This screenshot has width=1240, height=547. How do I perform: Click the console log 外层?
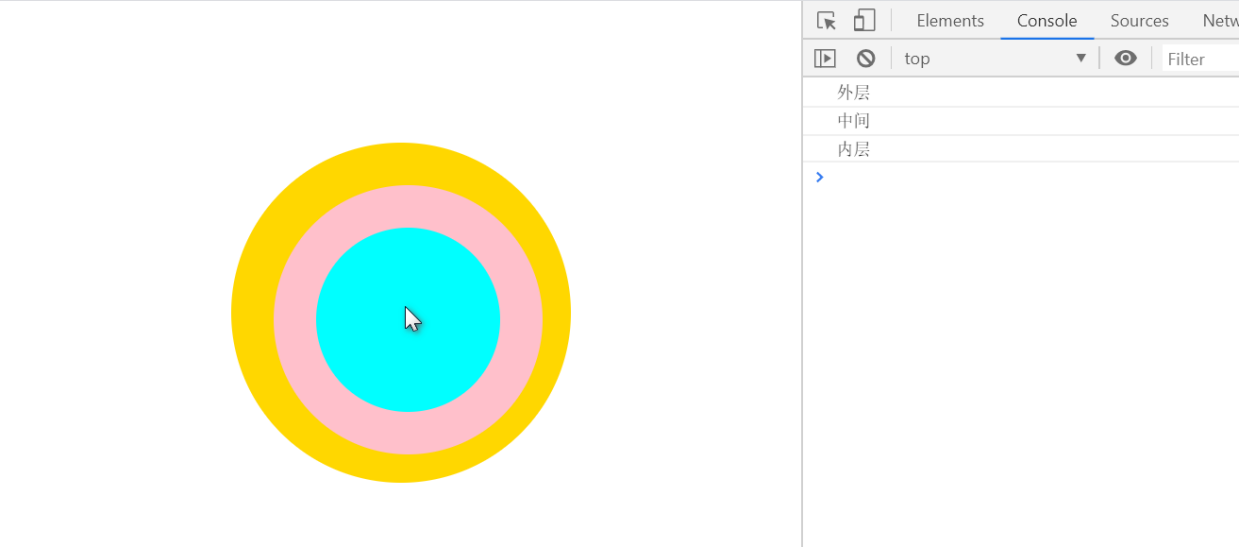(x=854, y=93)
